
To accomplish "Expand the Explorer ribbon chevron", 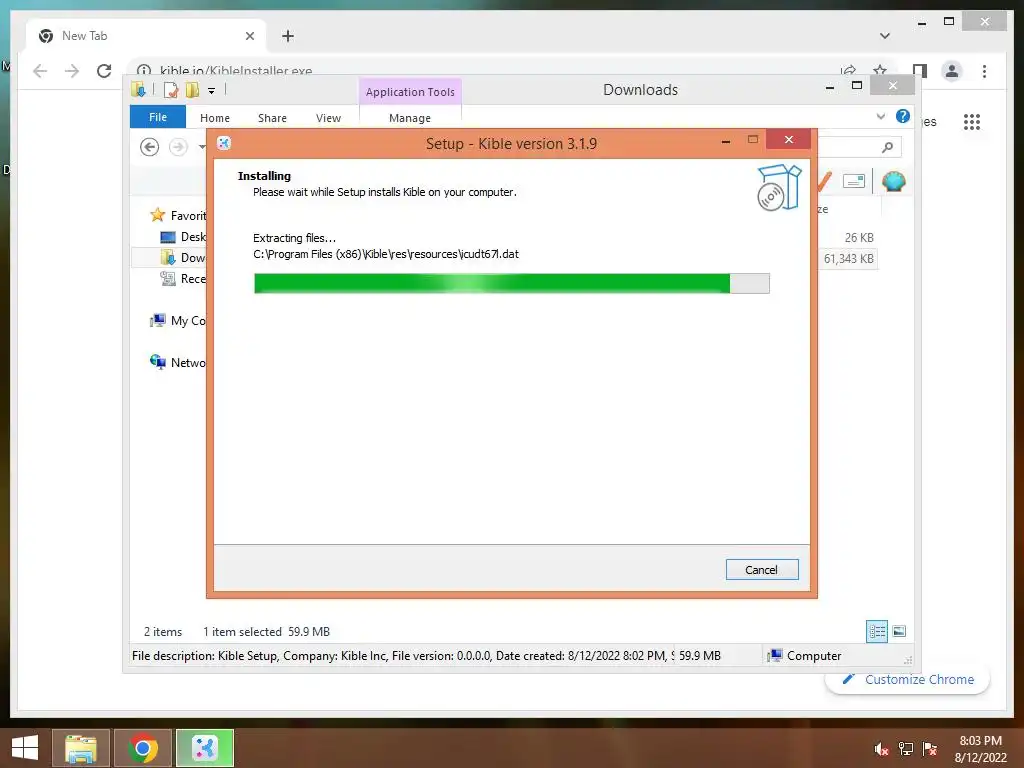I will click(x=881, y=116).
